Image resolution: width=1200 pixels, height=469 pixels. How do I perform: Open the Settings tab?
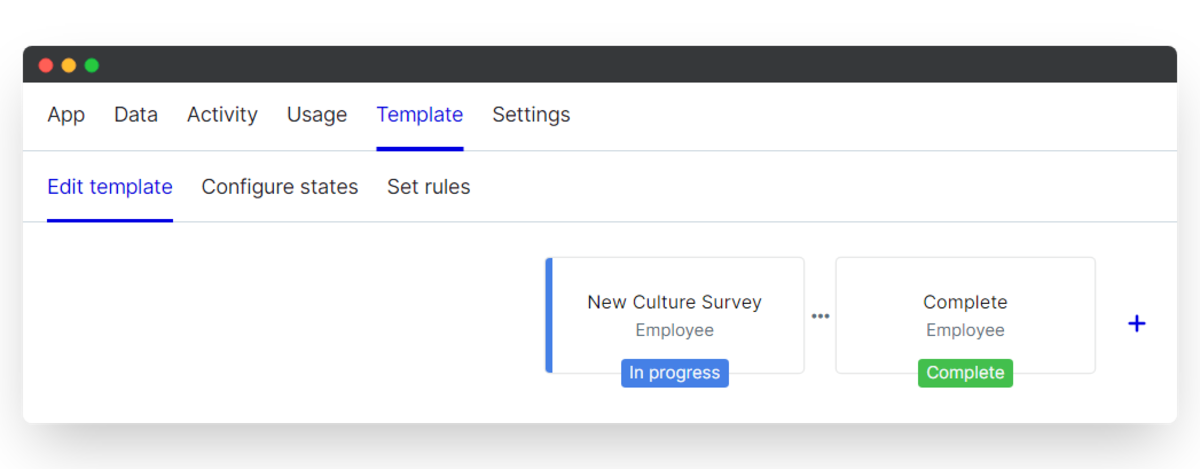(531, 115)
